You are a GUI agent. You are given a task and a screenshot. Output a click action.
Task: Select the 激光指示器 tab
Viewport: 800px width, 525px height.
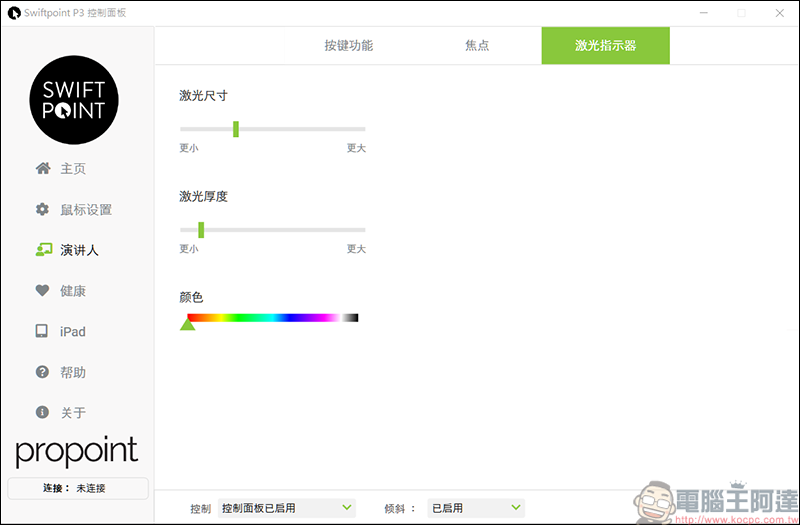(x=606, y=45)
